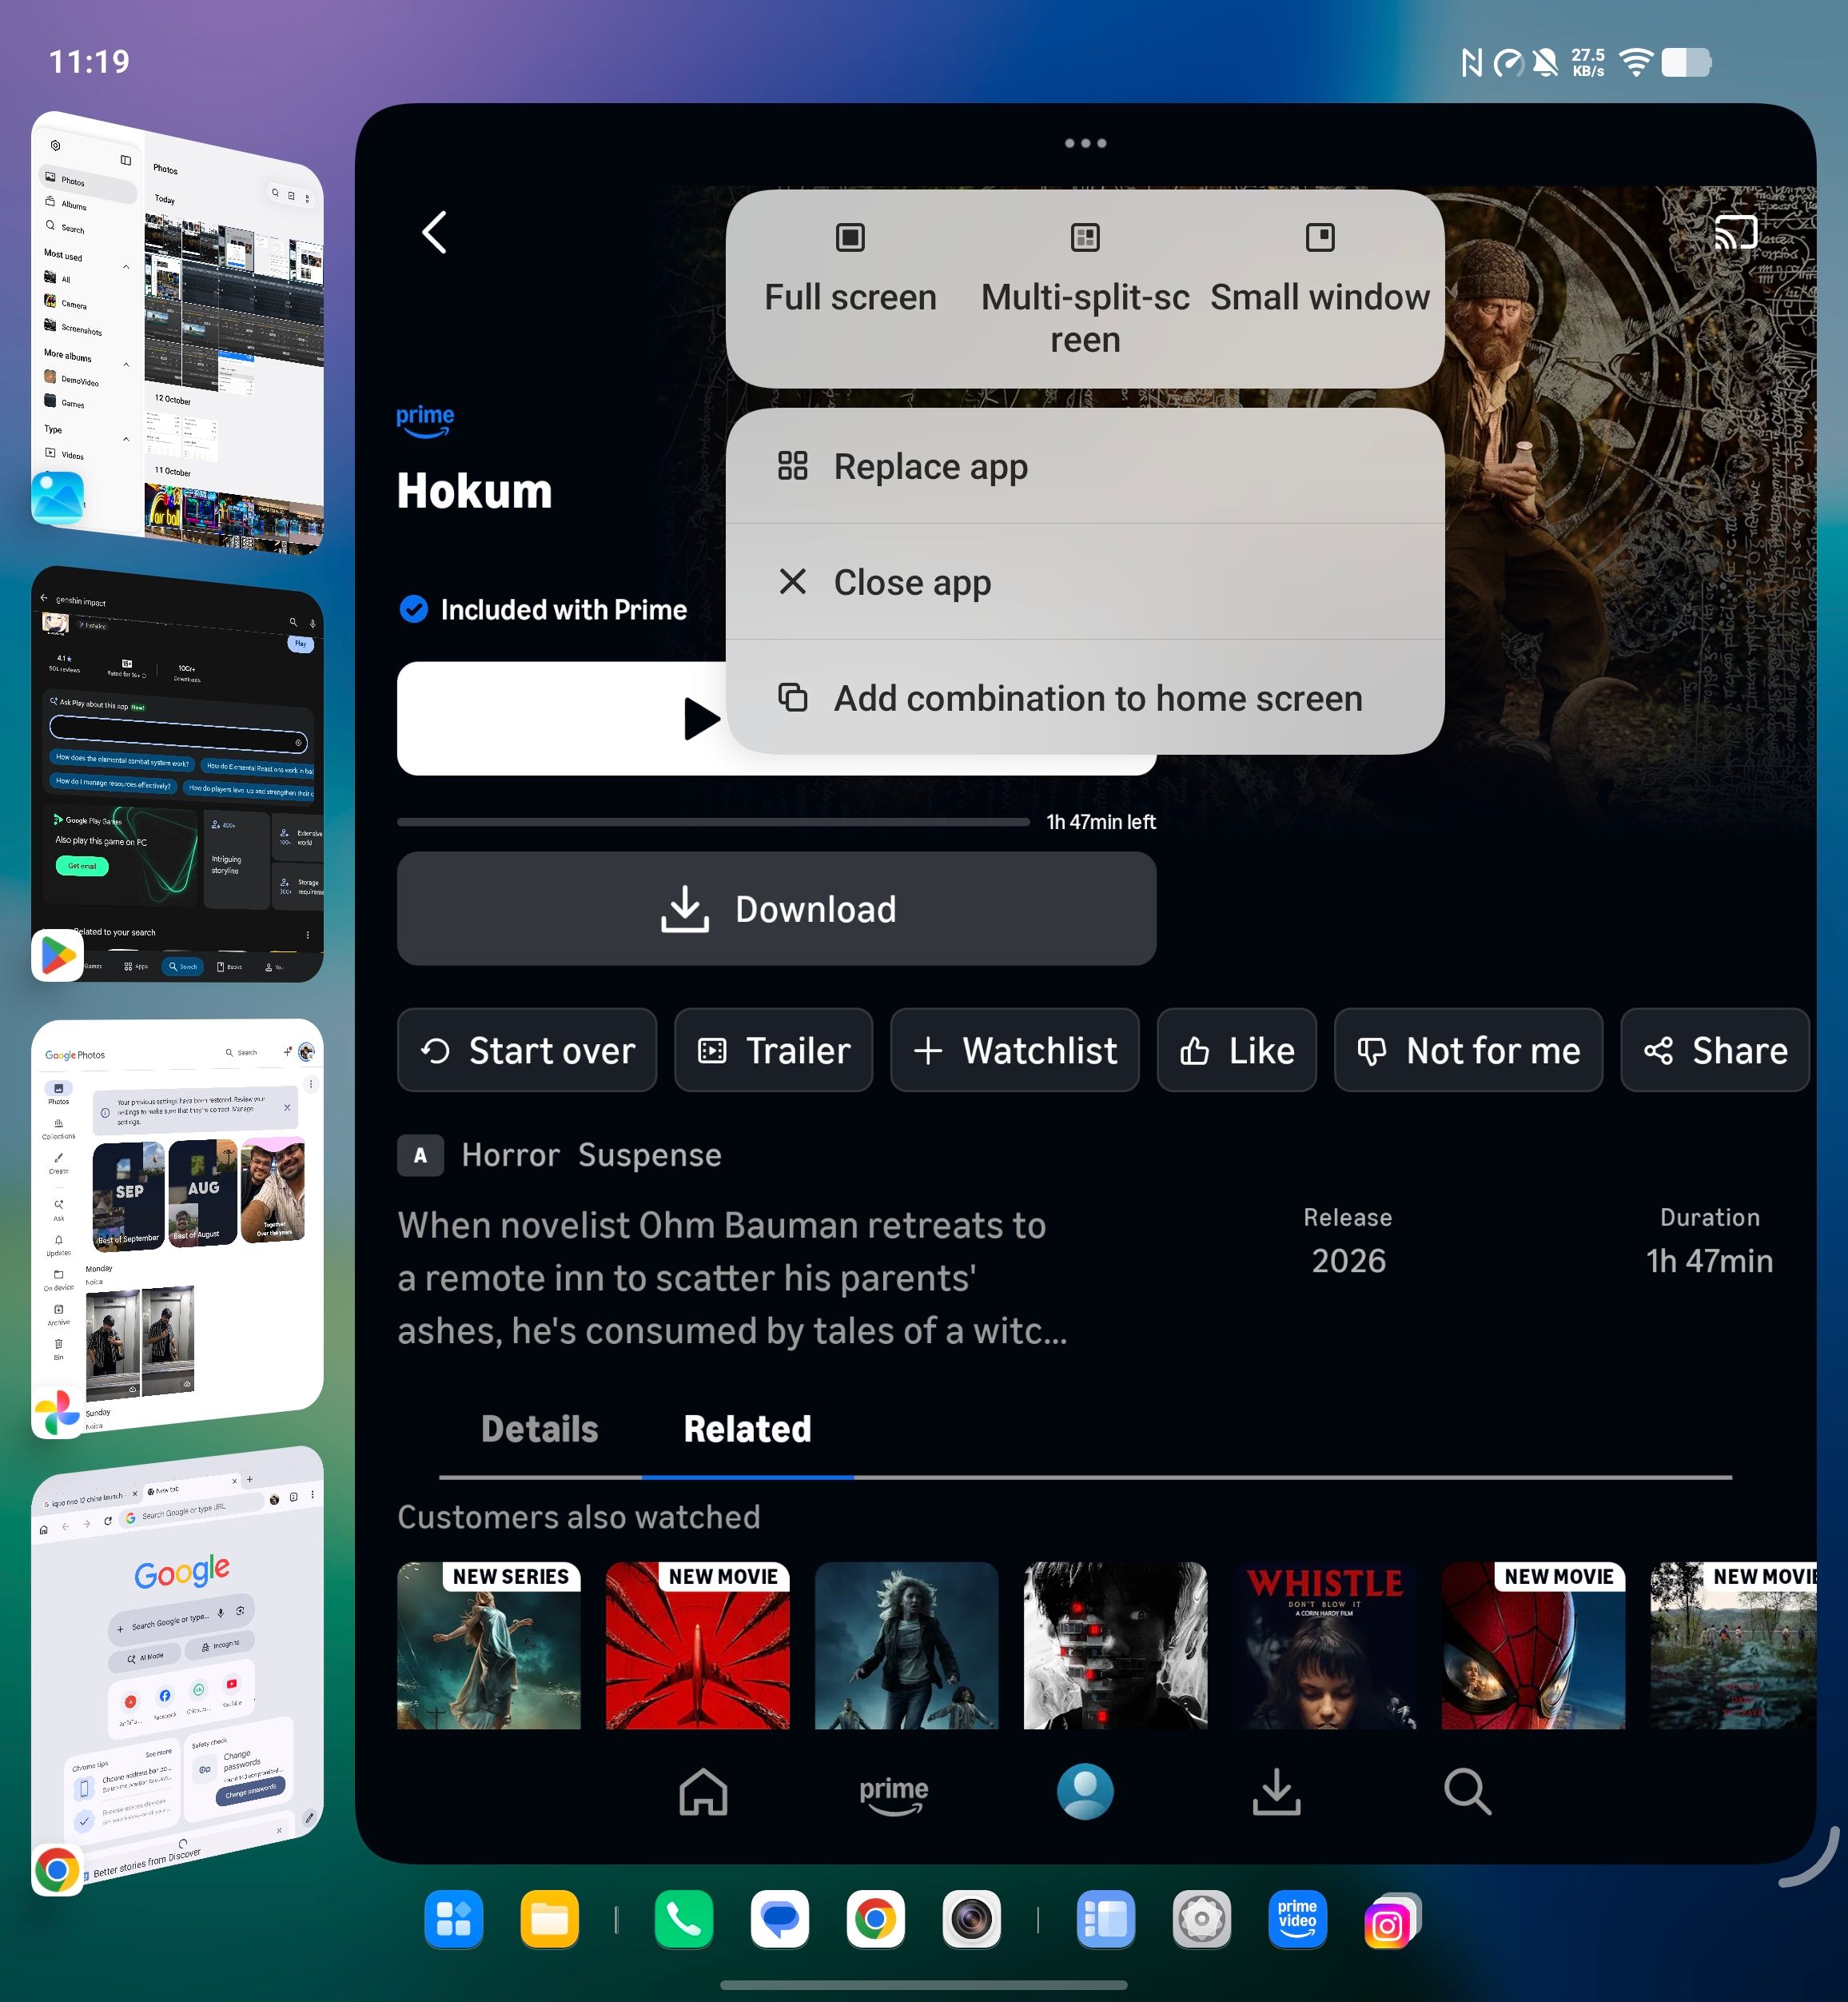Open the Whistle movie poster
The width and height of the screenshot is (1848, 2002).
(1325, 1645)
